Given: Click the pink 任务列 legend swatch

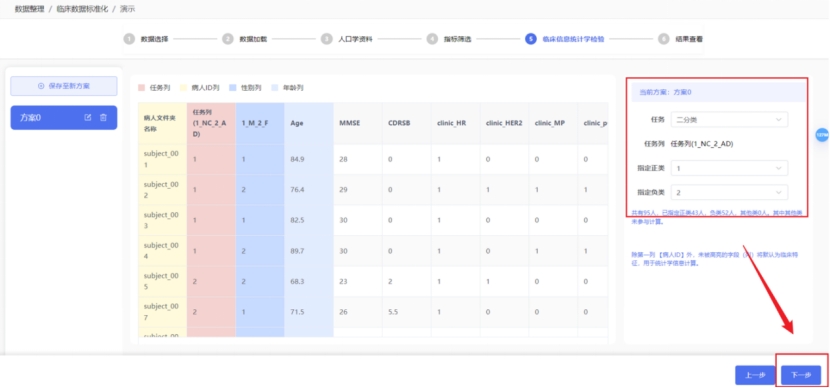Looking at the screenshot, I should (141, 88).
